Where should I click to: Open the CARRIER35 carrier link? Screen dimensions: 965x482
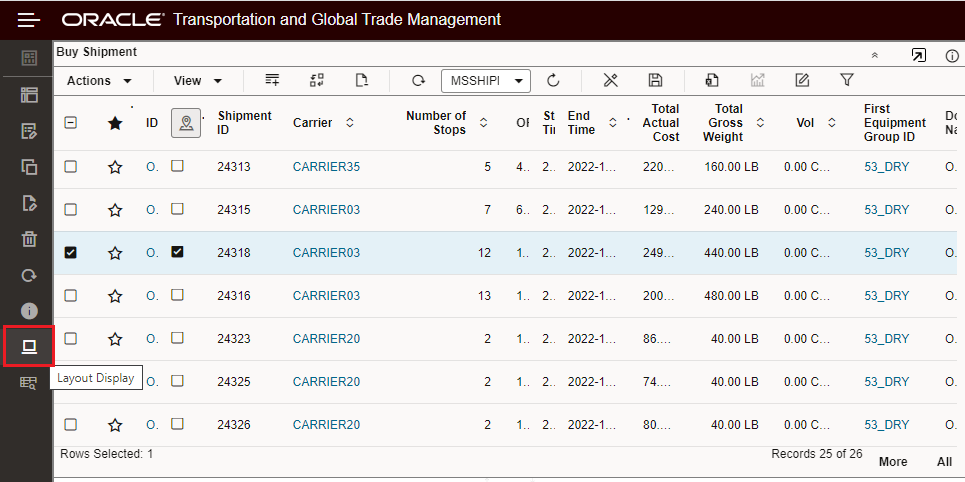[x=326, y=167]
